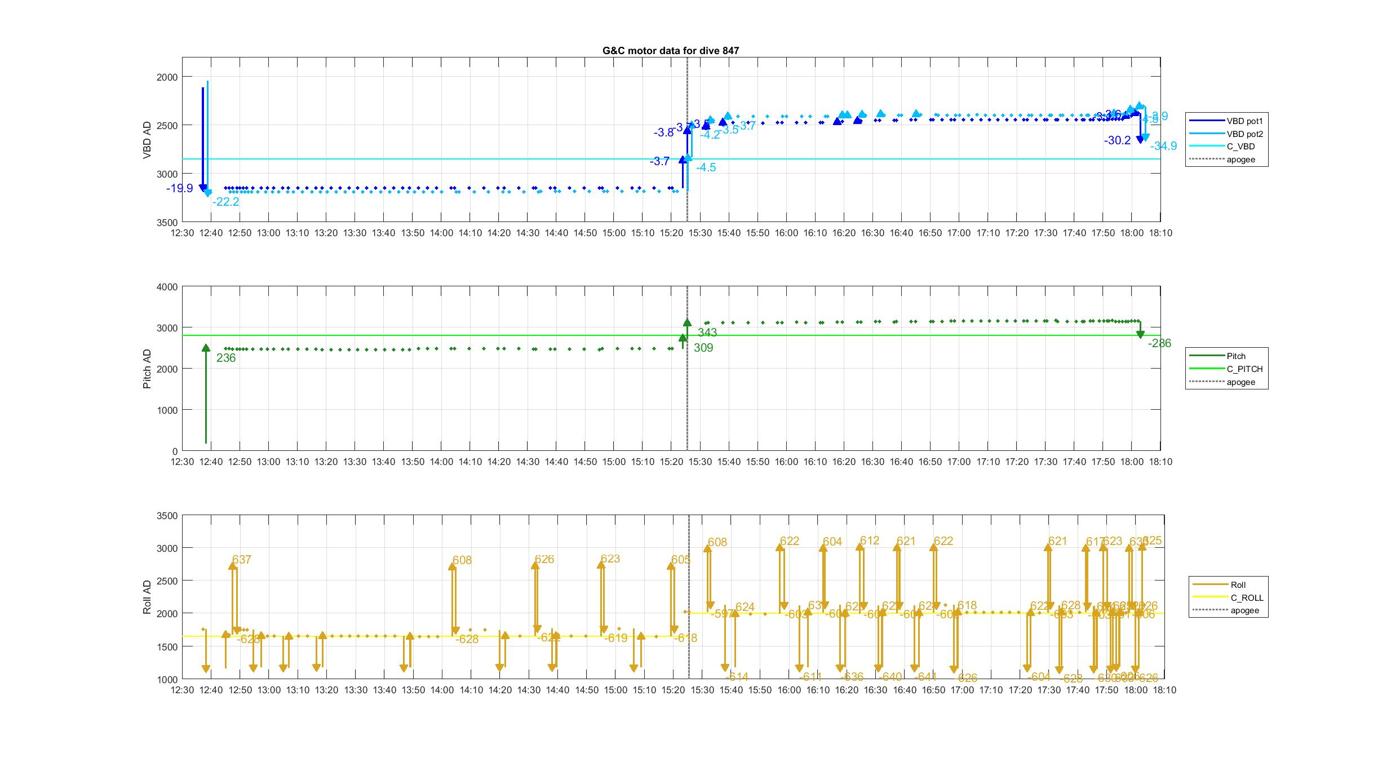Click the "-19.9" data label in the VBD chart
Viewport: 1400px width, 764px height.
[180, 188]
